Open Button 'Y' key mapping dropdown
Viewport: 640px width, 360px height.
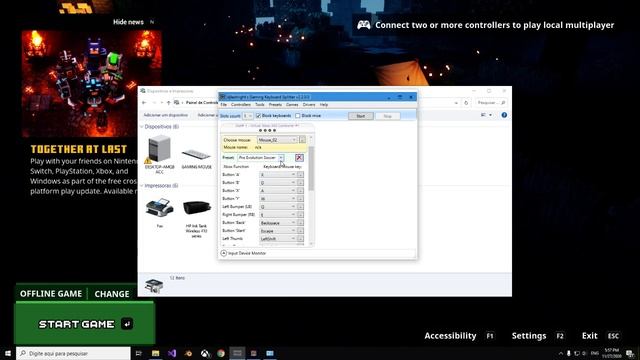pyautogui.click(x=278, y=198)
